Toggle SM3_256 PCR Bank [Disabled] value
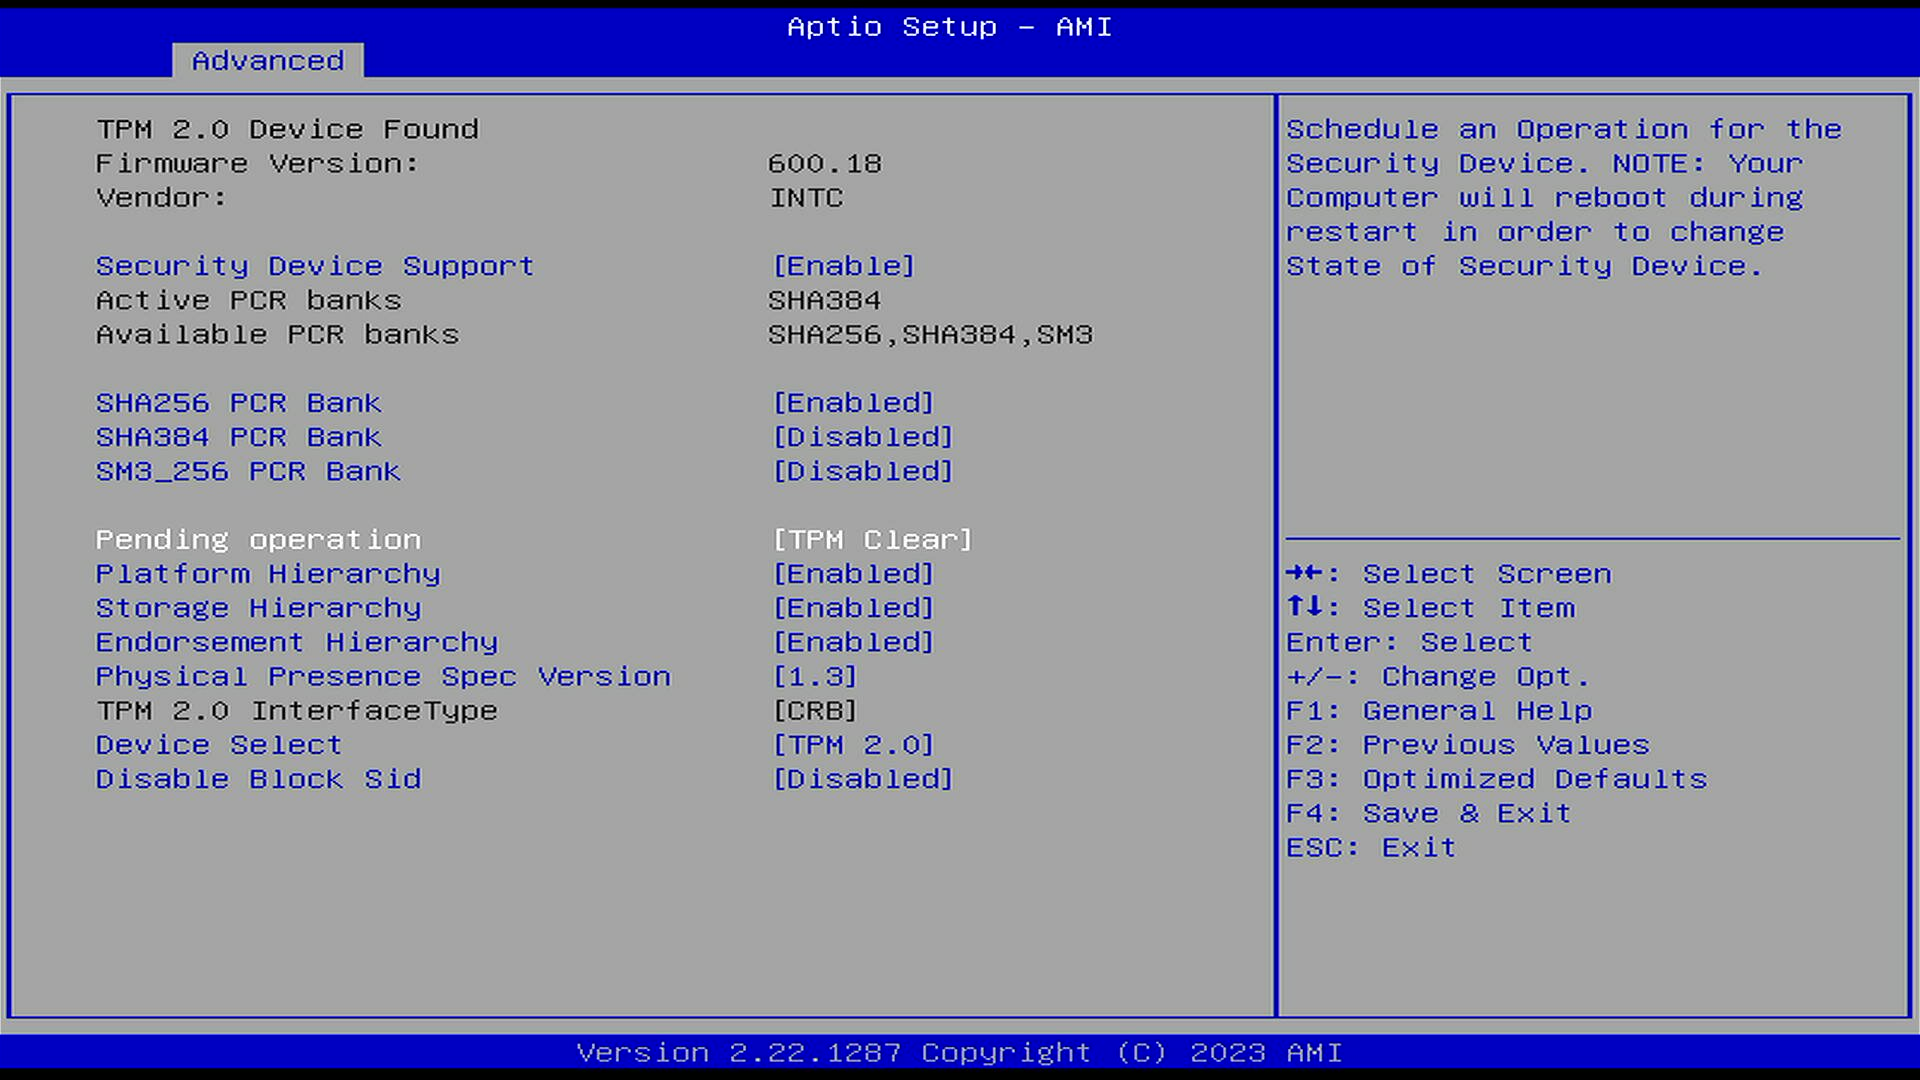This screenshot has height=1080, width=1920. tap(863, 471)
